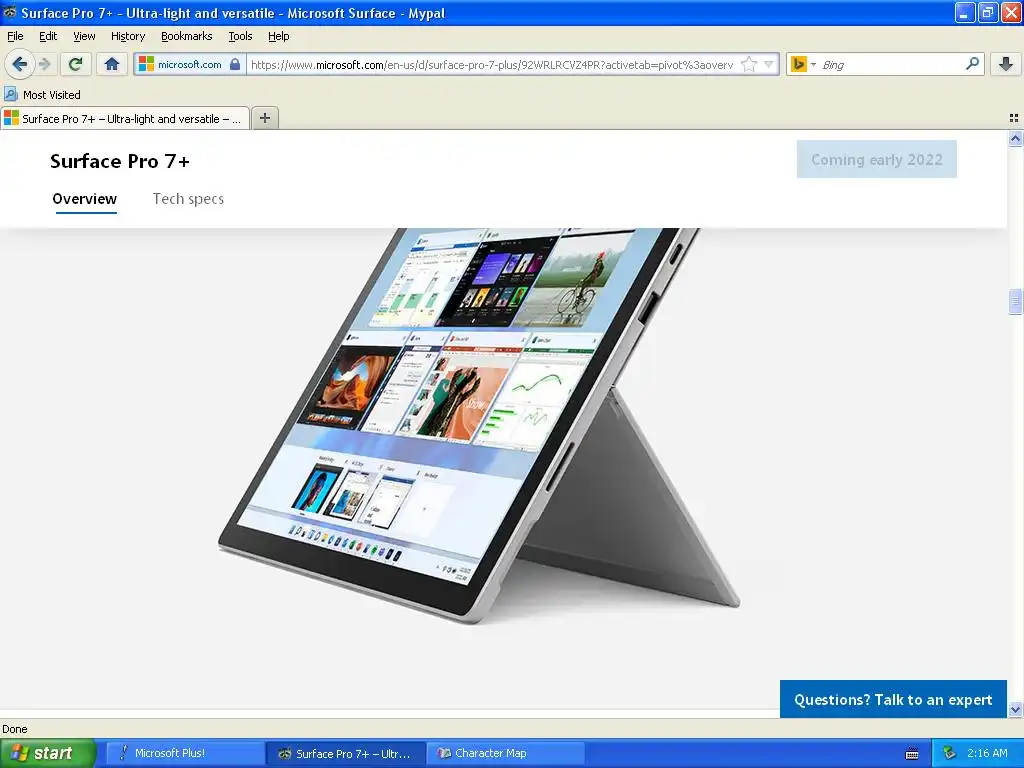
Task: Bookmark this page with the star icon
Action: 749,64
